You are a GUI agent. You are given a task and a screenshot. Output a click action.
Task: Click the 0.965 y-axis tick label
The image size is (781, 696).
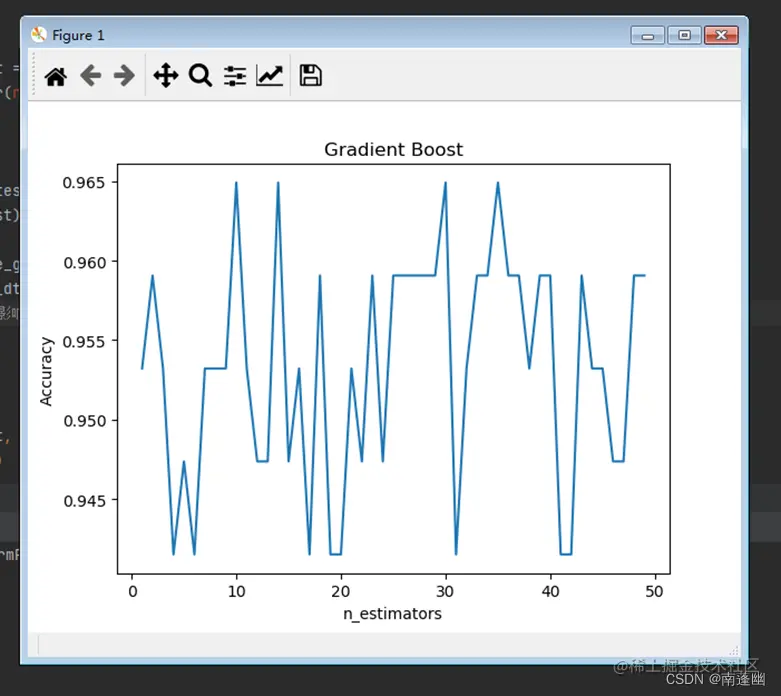click(84, 183)
